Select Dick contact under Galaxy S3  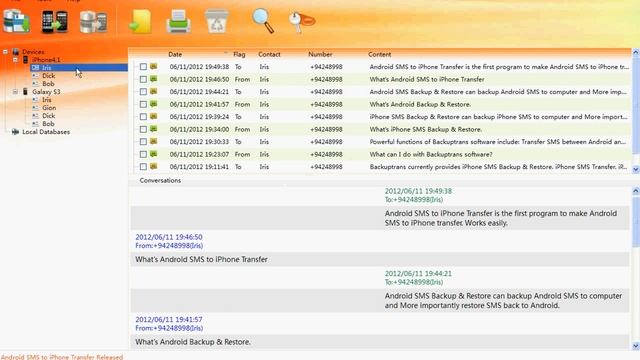click(48, 116)
